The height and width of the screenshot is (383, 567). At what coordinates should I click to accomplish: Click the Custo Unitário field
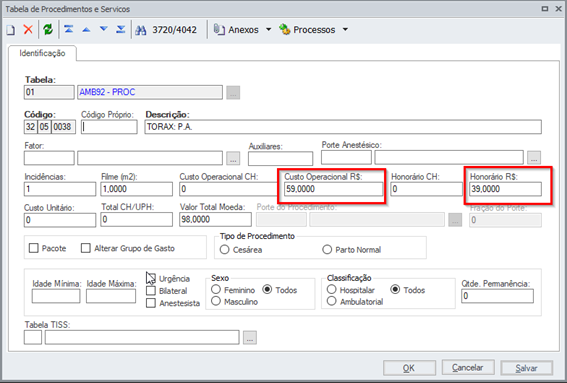60,220
